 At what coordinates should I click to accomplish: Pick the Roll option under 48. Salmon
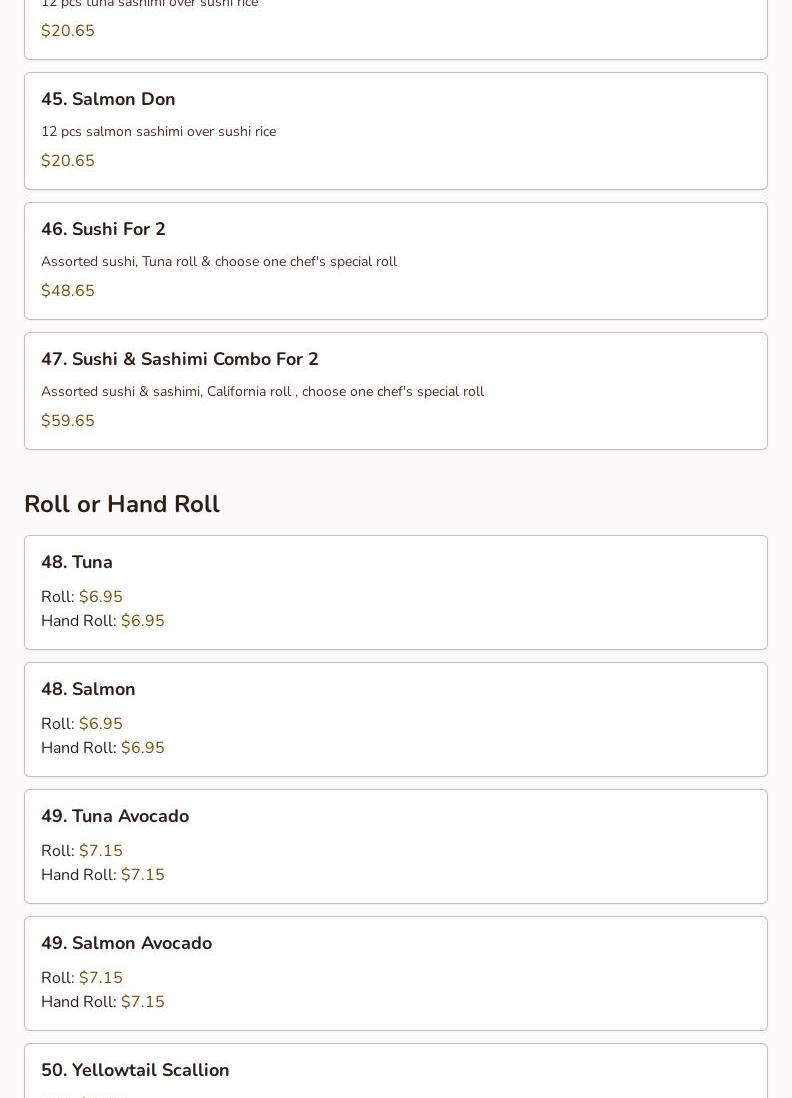click(100, 724)
